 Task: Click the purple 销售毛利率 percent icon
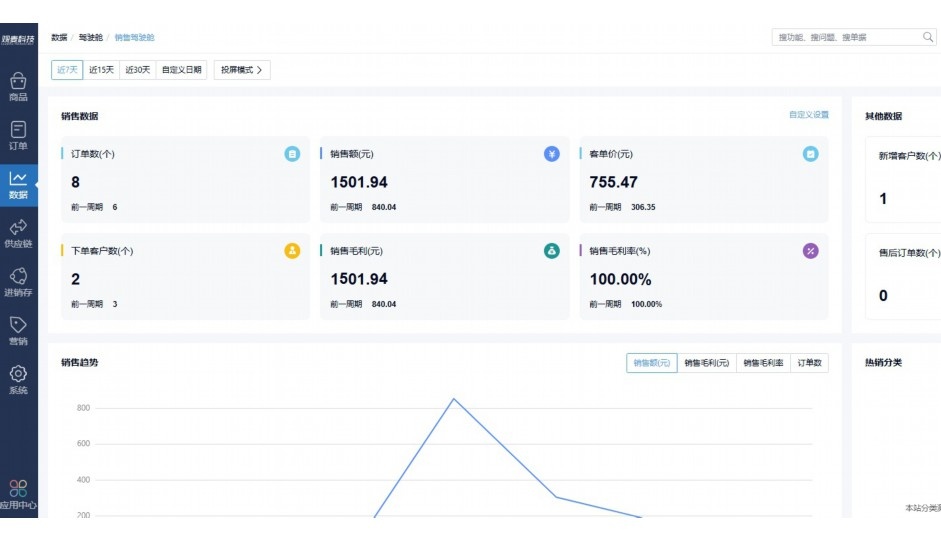(x=811, y=251)
